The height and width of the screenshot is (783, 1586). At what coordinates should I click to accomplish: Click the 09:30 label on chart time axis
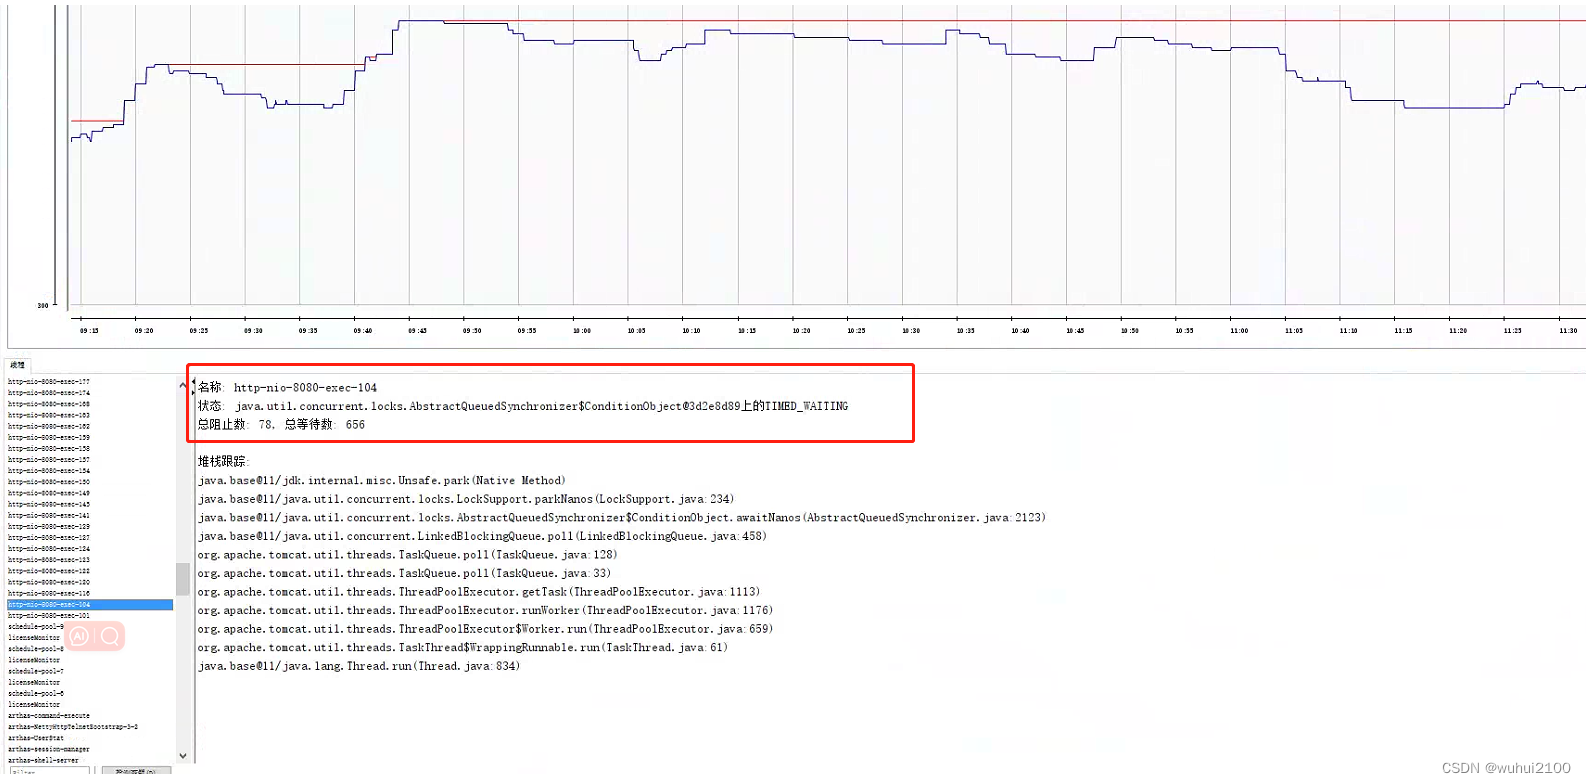tap(253, 331)
